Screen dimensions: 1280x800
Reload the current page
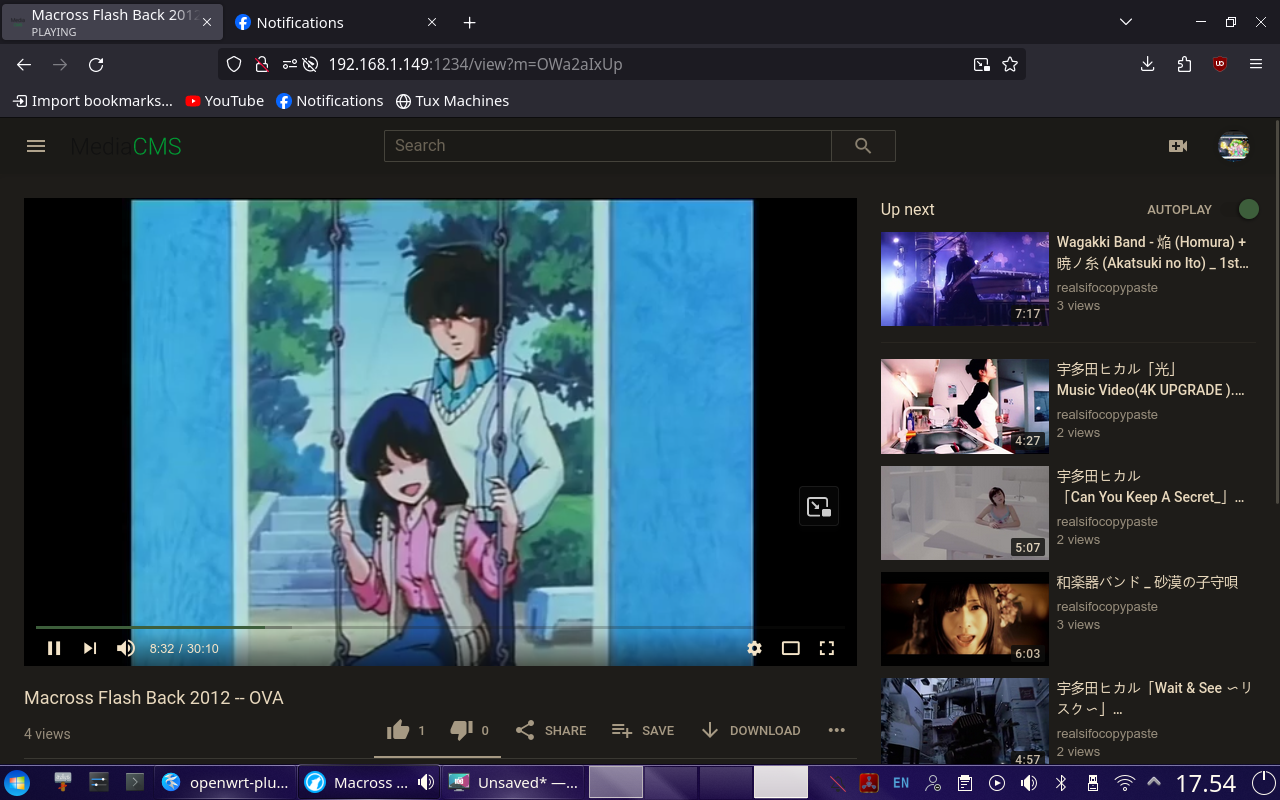click(x=96, y=64)
